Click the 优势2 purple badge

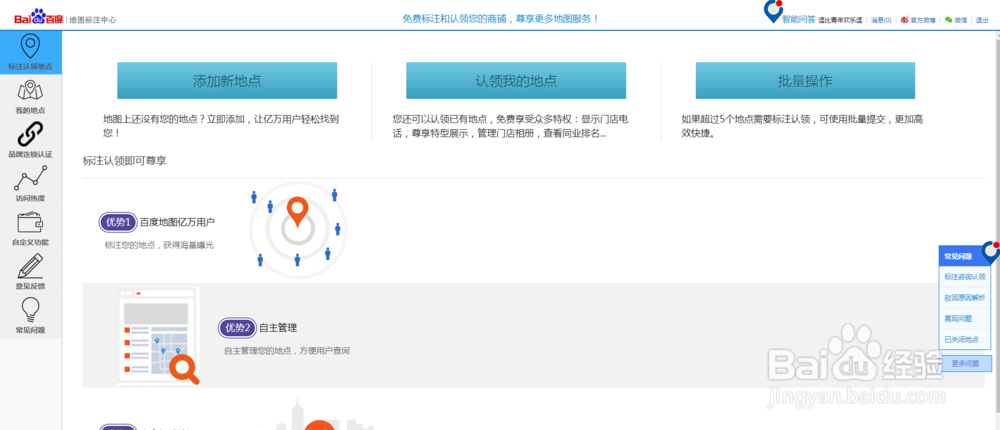[x=237, y=328]
